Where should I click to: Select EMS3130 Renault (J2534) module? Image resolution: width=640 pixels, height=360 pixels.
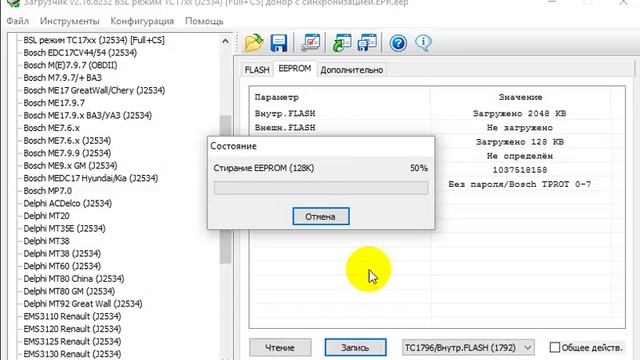coord(72,354)
